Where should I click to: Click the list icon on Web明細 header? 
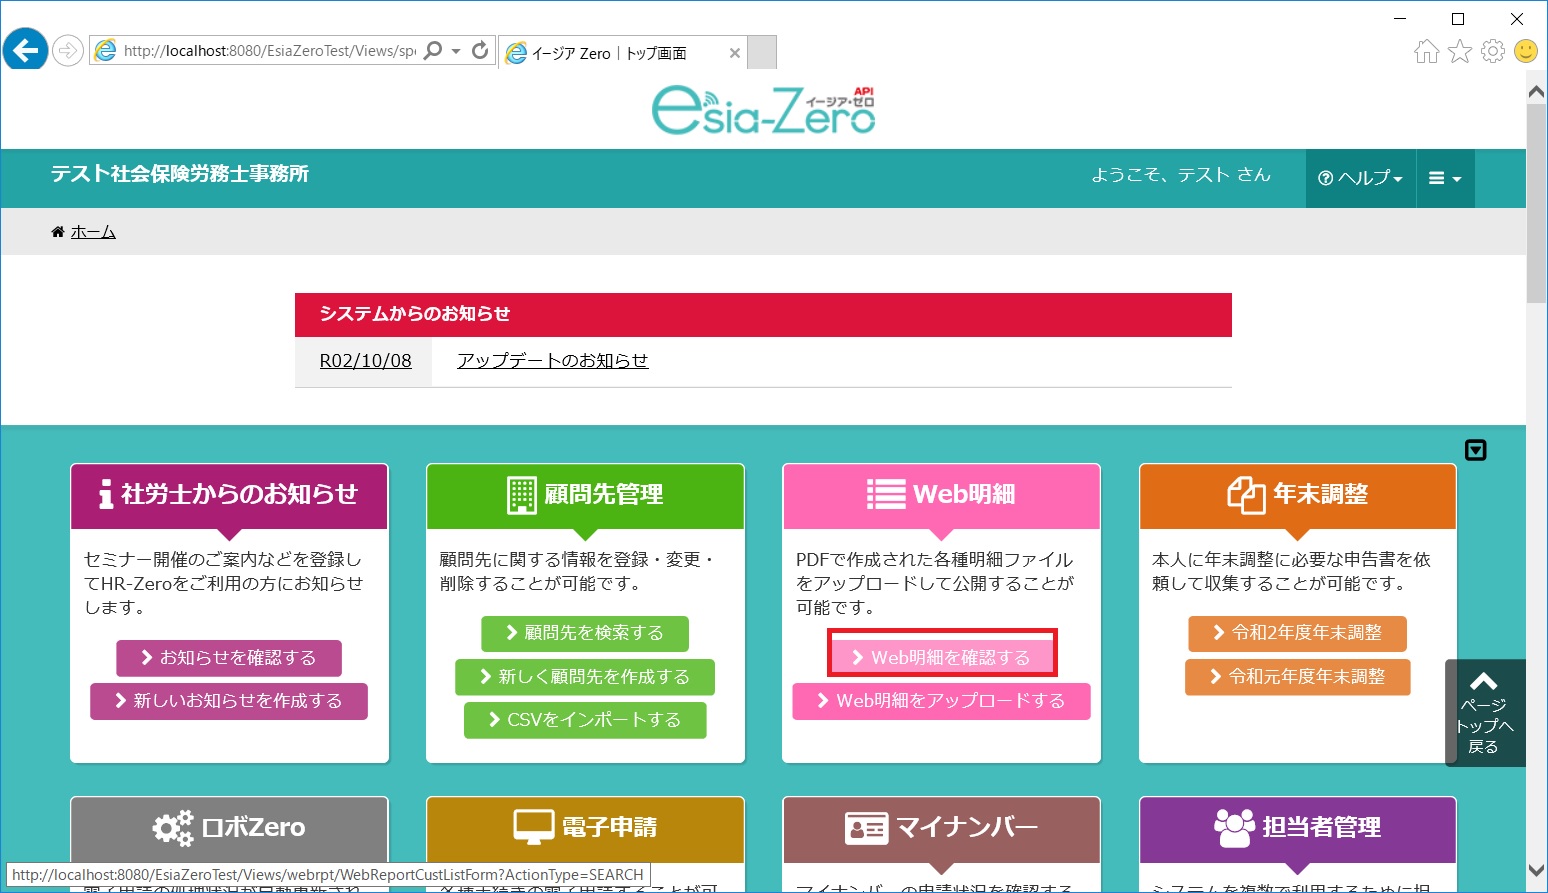pos(886,494)
